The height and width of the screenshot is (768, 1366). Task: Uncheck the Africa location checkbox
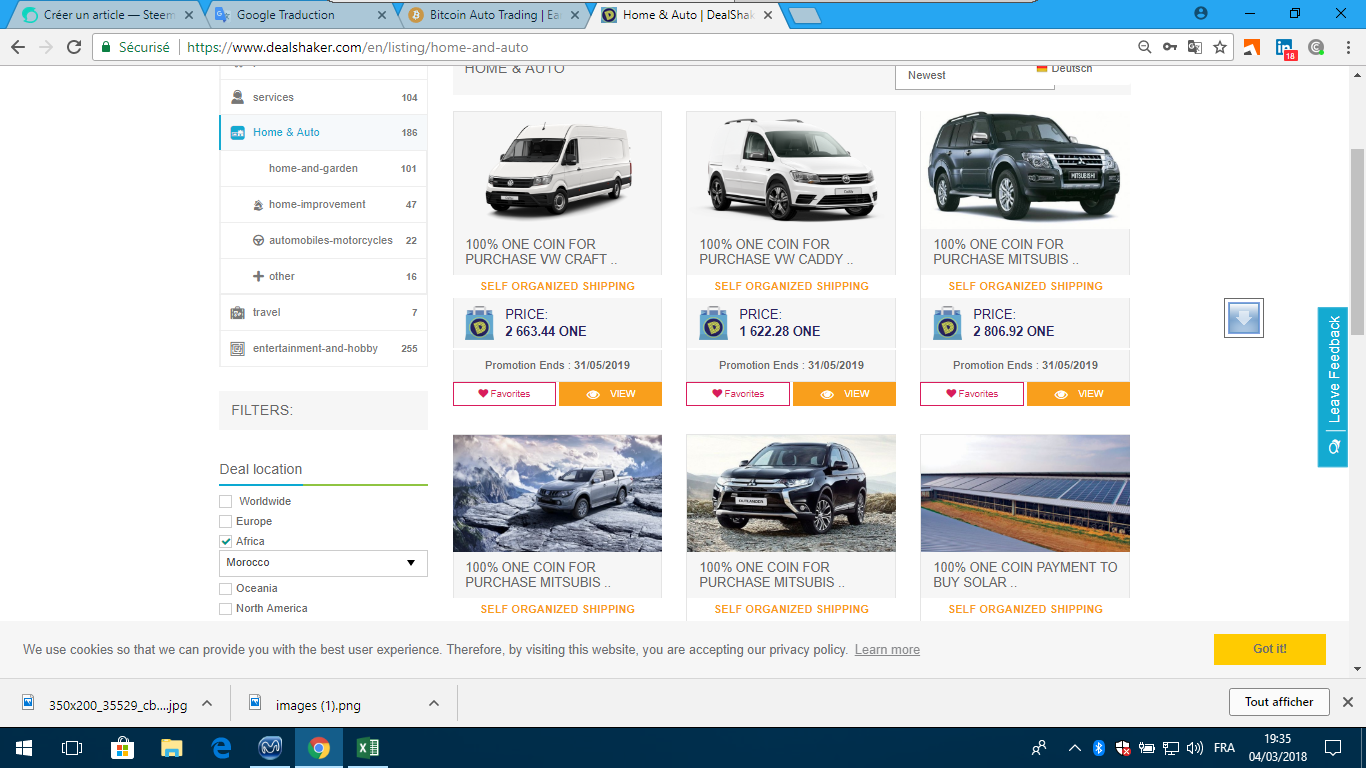click(226, 541)
